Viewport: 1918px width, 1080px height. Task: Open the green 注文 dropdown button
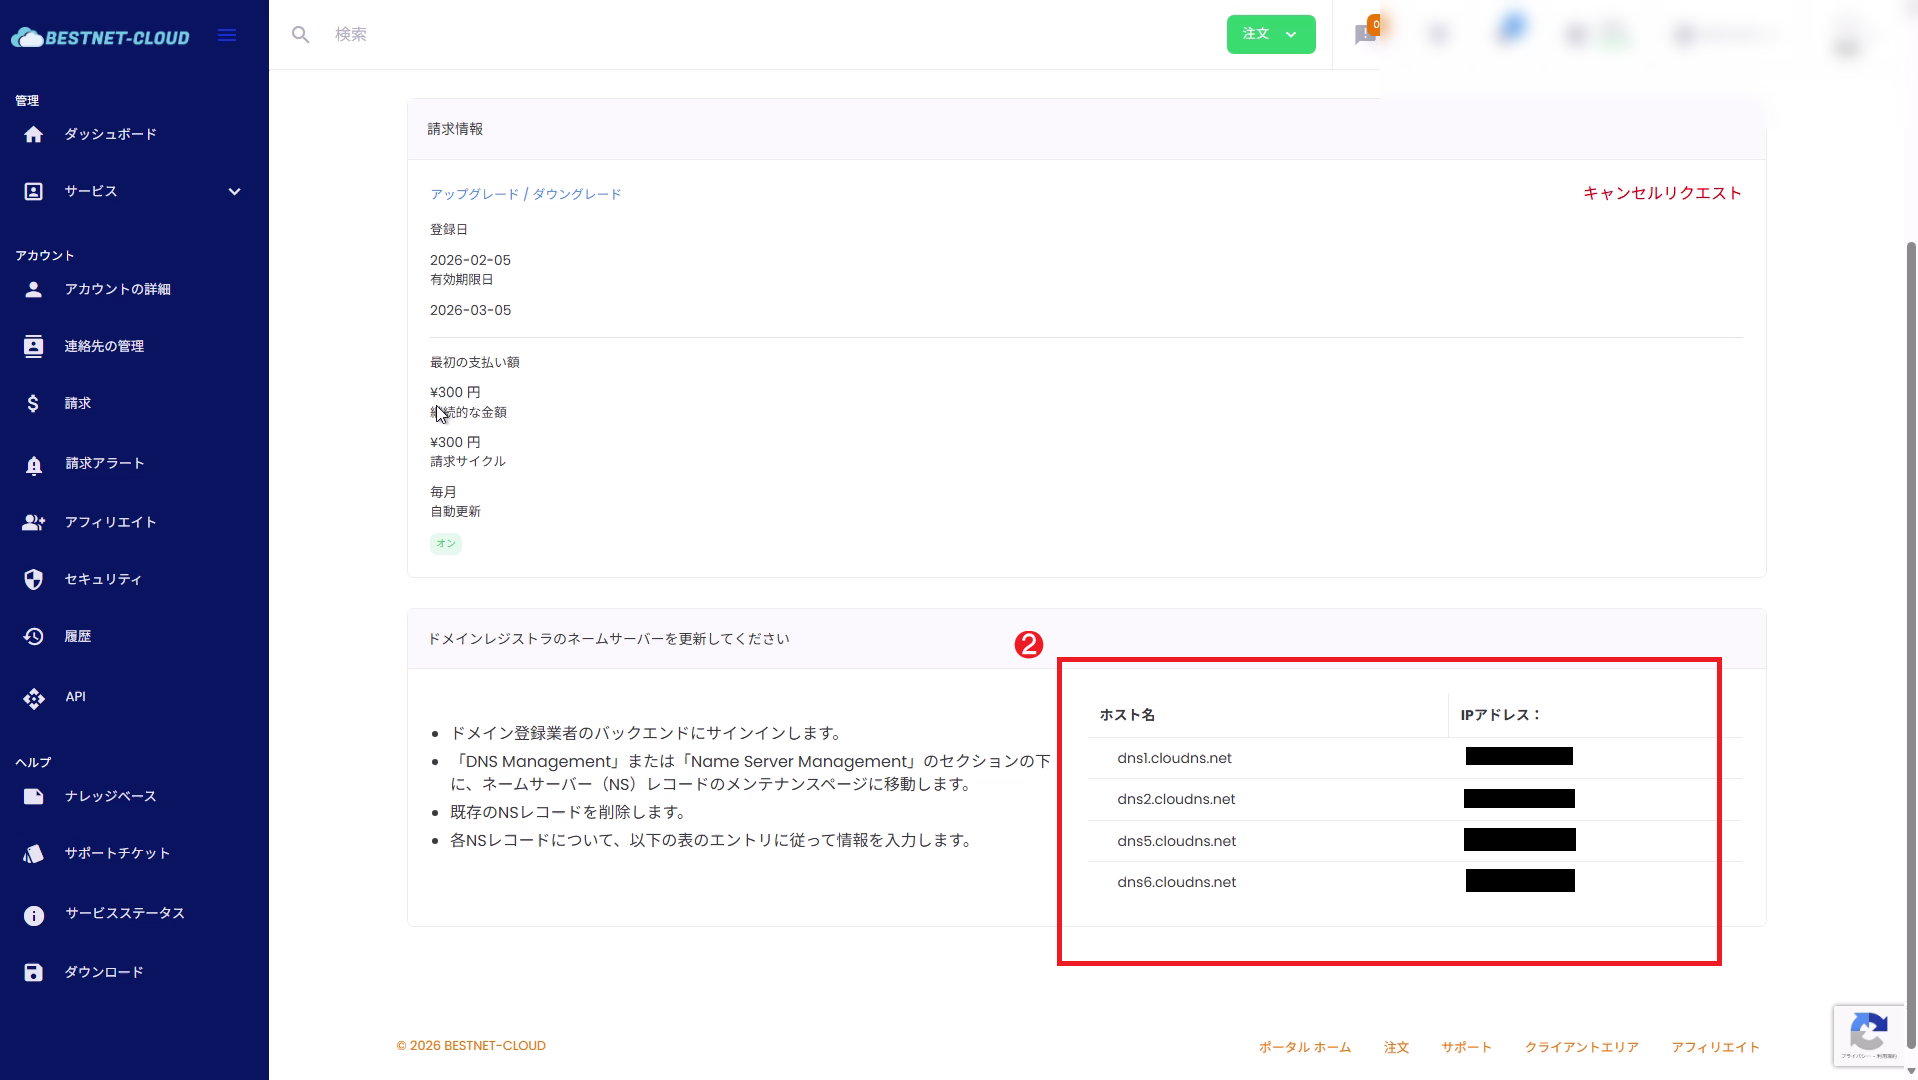(x=1270, y=34)
